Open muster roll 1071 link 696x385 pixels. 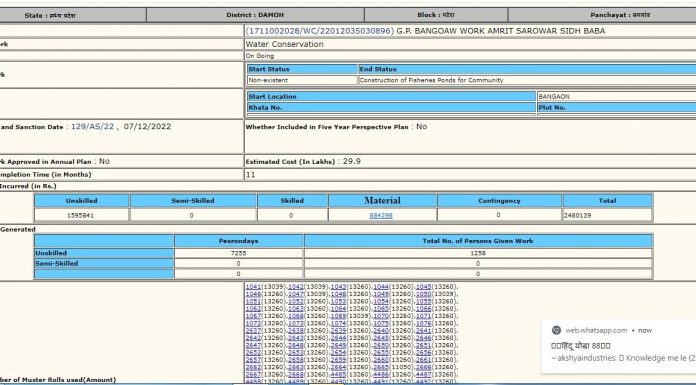pos(423,316)
